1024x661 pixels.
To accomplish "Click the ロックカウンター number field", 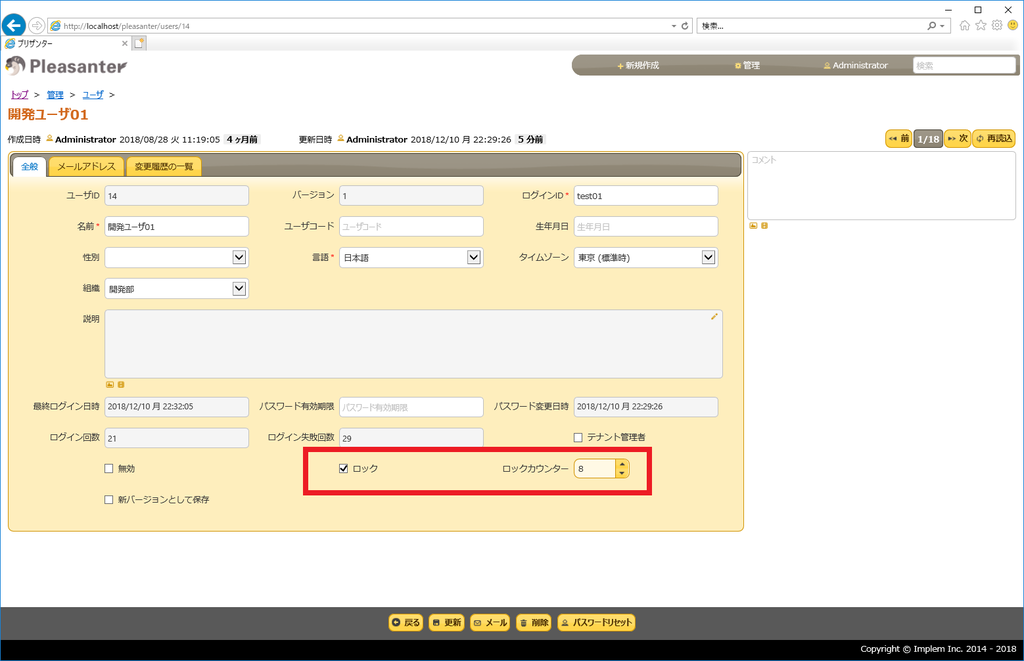I will [x=595, y=468].
